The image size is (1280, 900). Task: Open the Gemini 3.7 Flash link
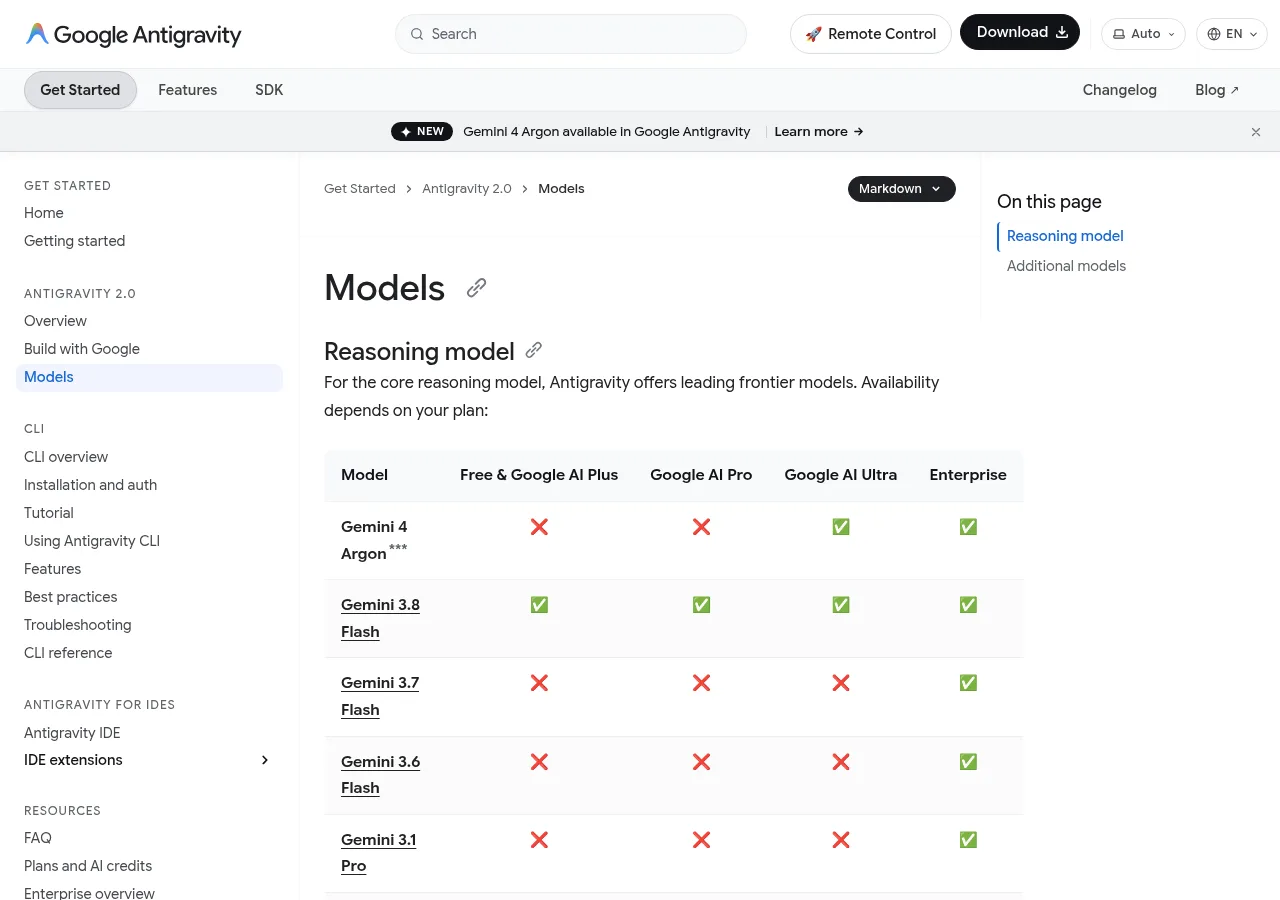pos(380,696)
